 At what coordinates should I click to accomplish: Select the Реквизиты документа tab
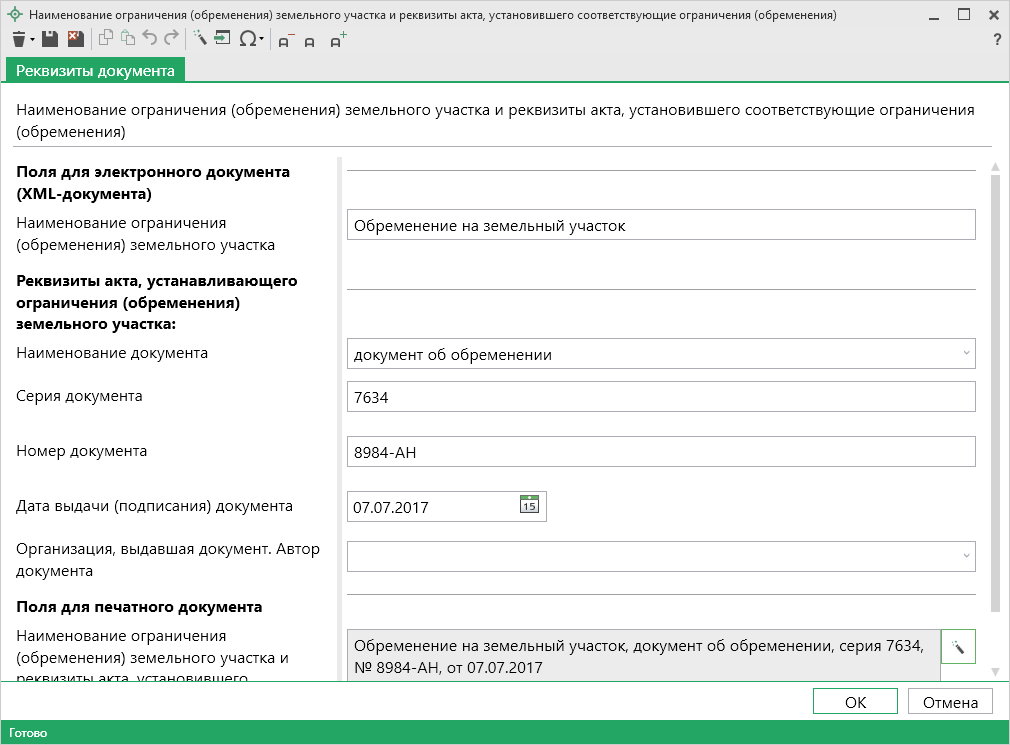tap(95, 70)
